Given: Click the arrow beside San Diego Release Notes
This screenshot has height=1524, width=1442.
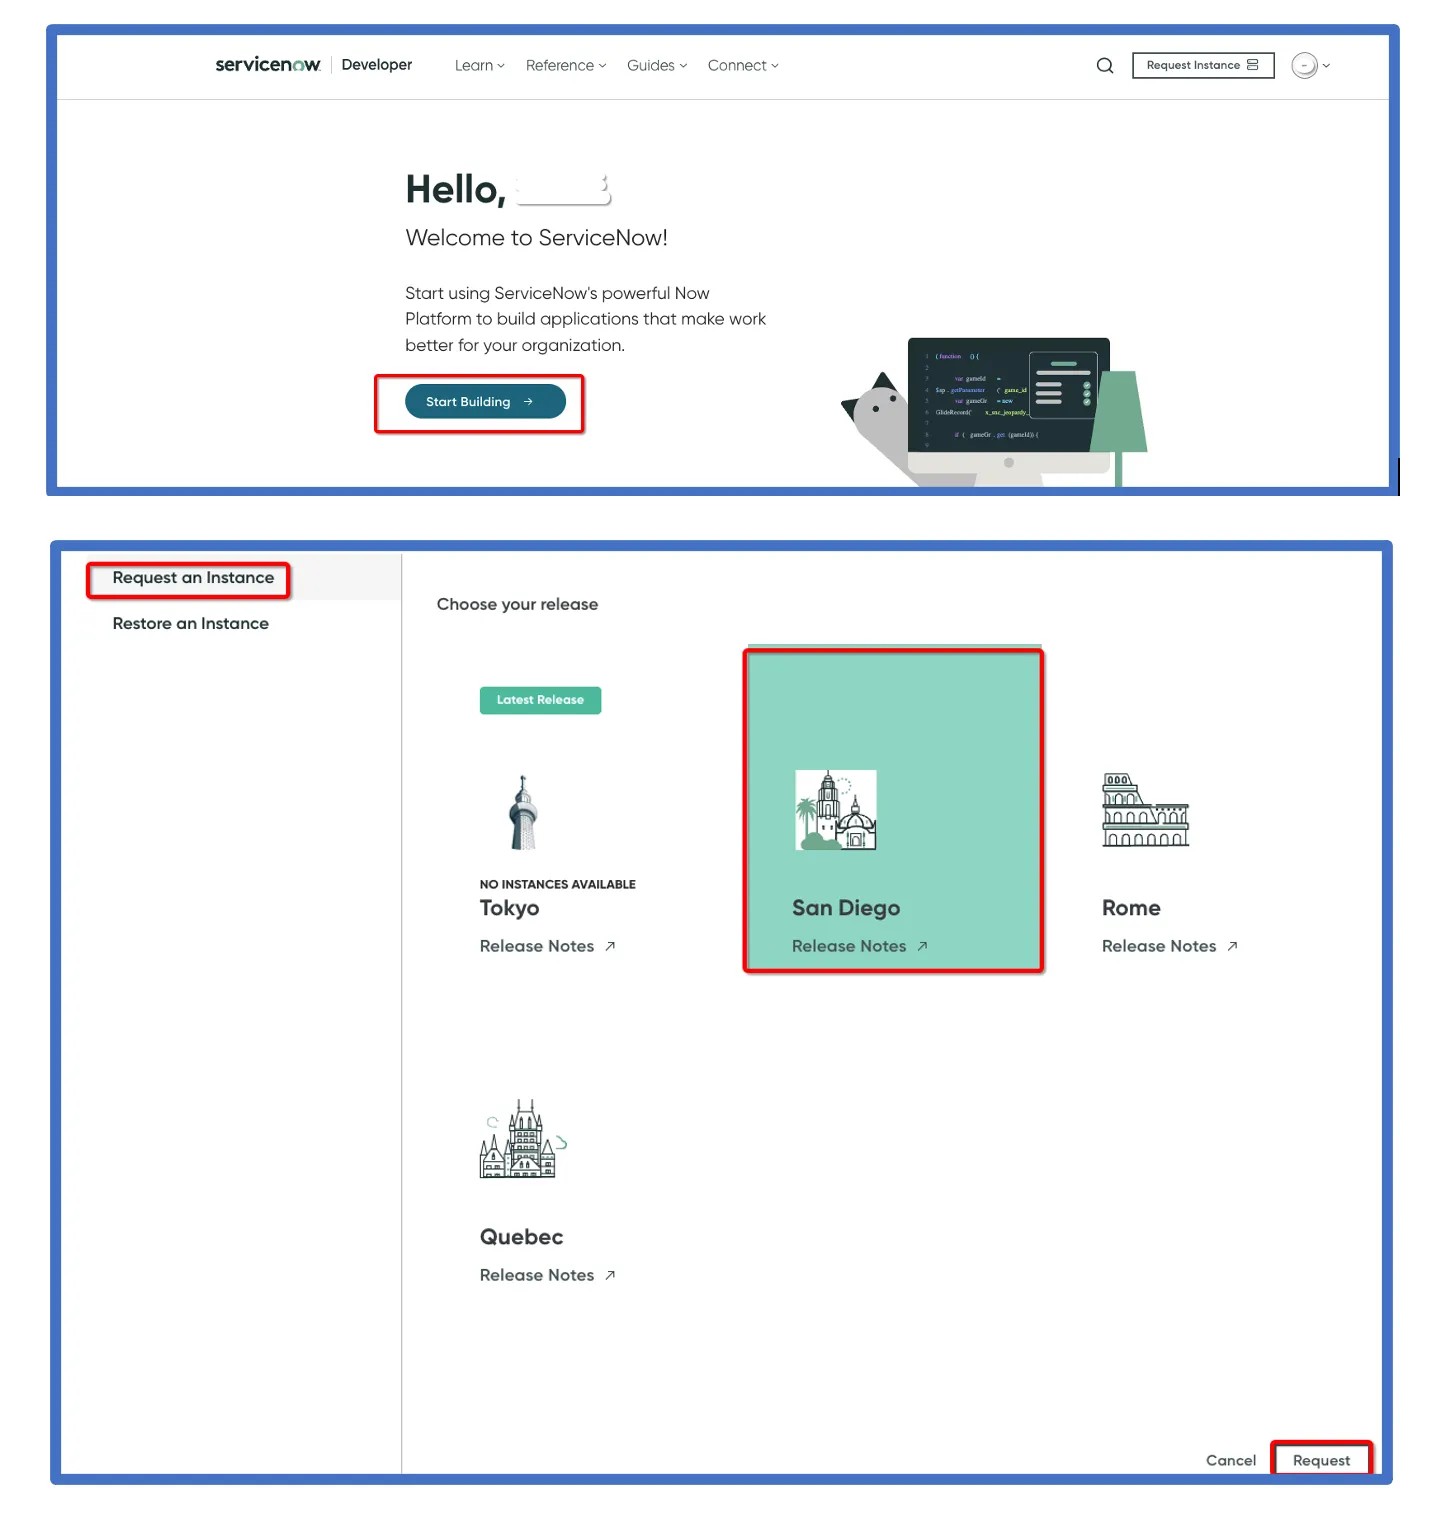Looking at the screenshot, I should pyautogui.click(x=922, y=946).
